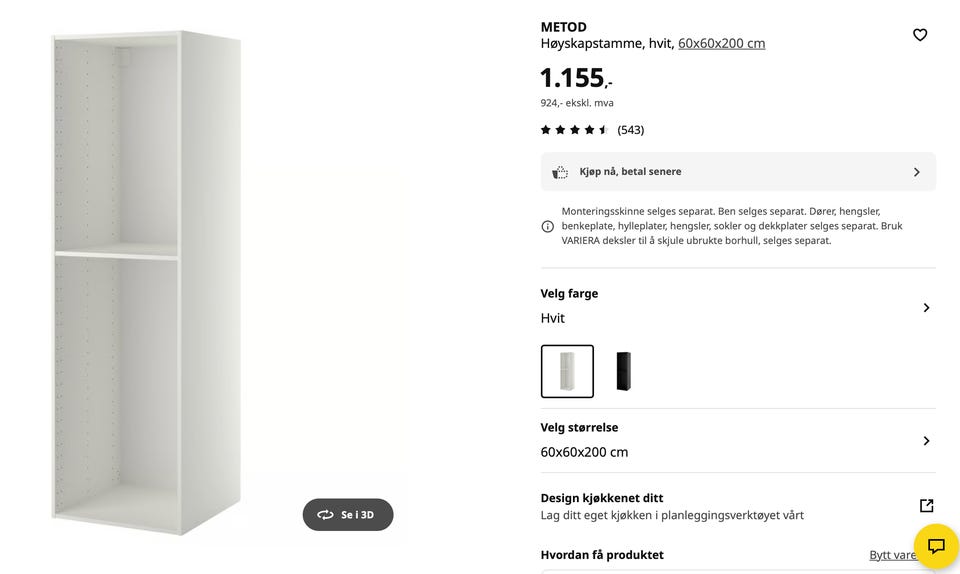Select the black cabinet color swatch

click(623, 371)
